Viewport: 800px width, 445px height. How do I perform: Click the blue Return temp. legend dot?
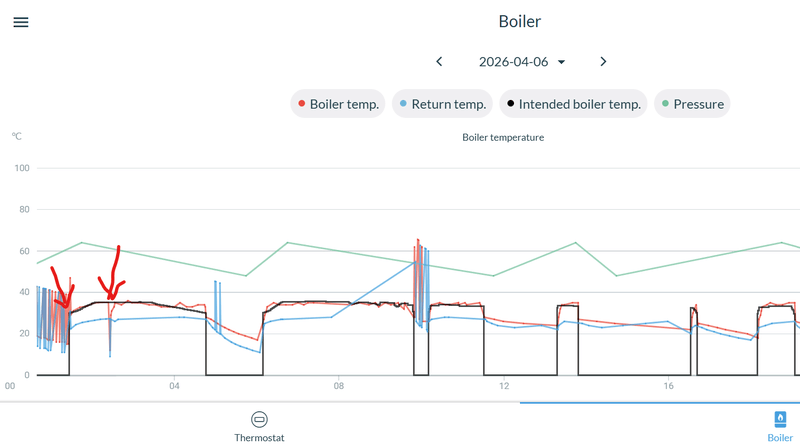(x=402, y=104)
